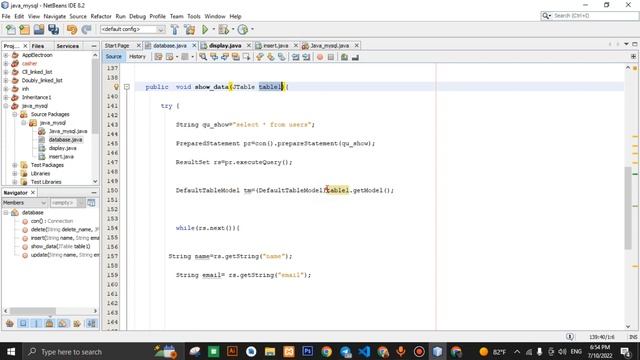Toggle Show Fields filter in Navigator
The height and width of the screenshot is (360, 640).
click(x=23, y=323)
